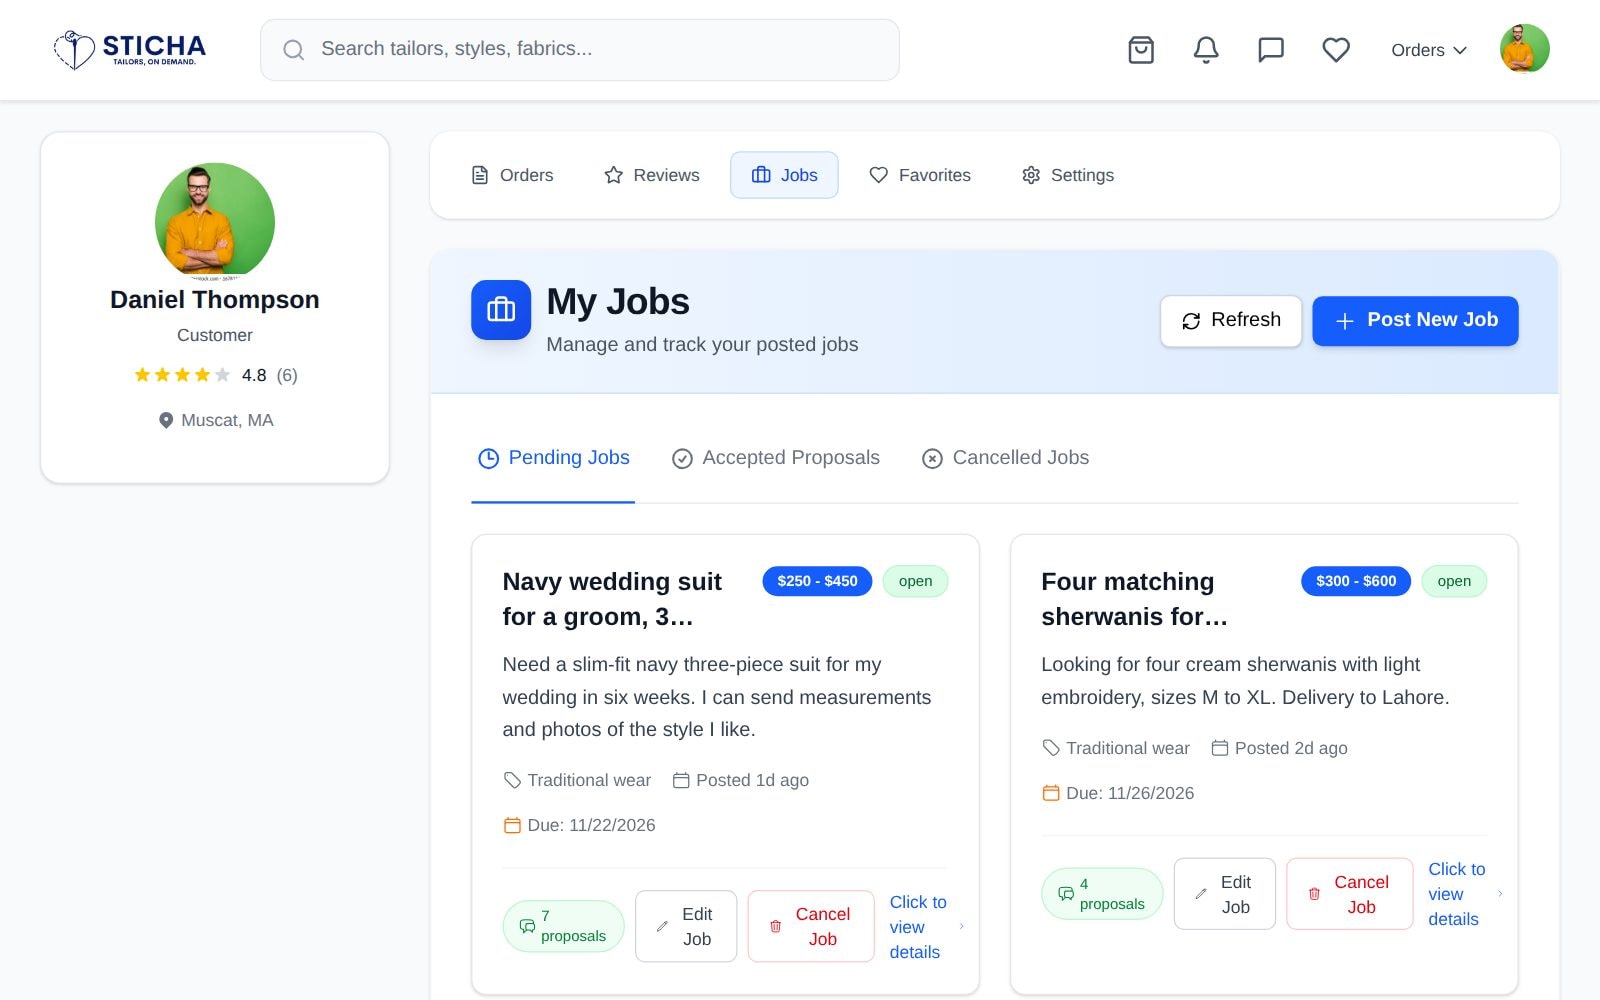Viewport: 1600px width, 1000px height.
Task: Select the Pending Jobs tab
Action: coord(553,458)
